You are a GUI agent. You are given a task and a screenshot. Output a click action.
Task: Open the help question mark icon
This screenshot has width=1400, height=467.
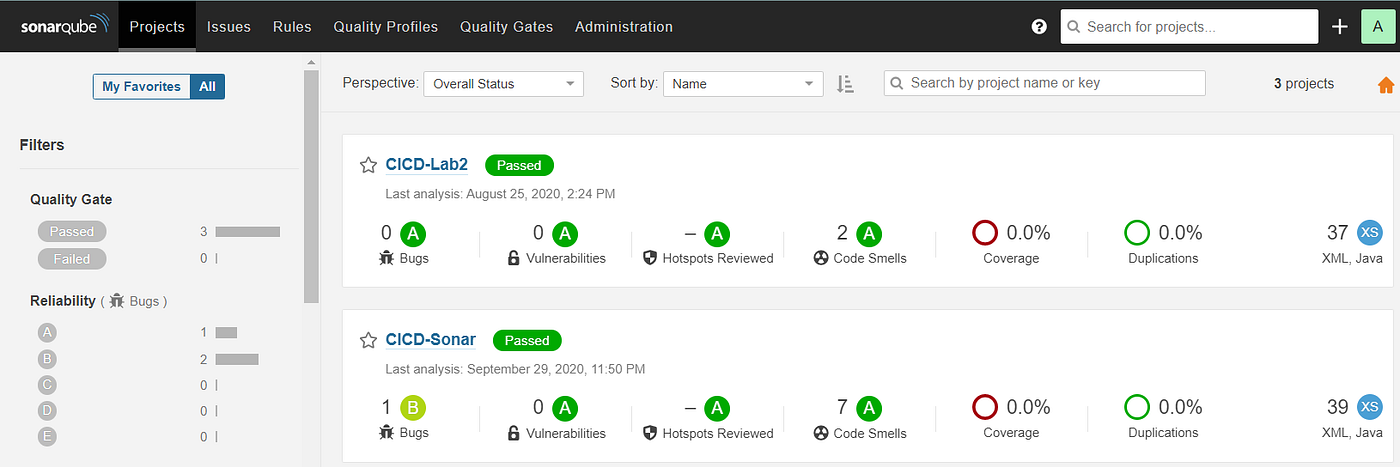pyautogui.click(x=1039, y=27)
